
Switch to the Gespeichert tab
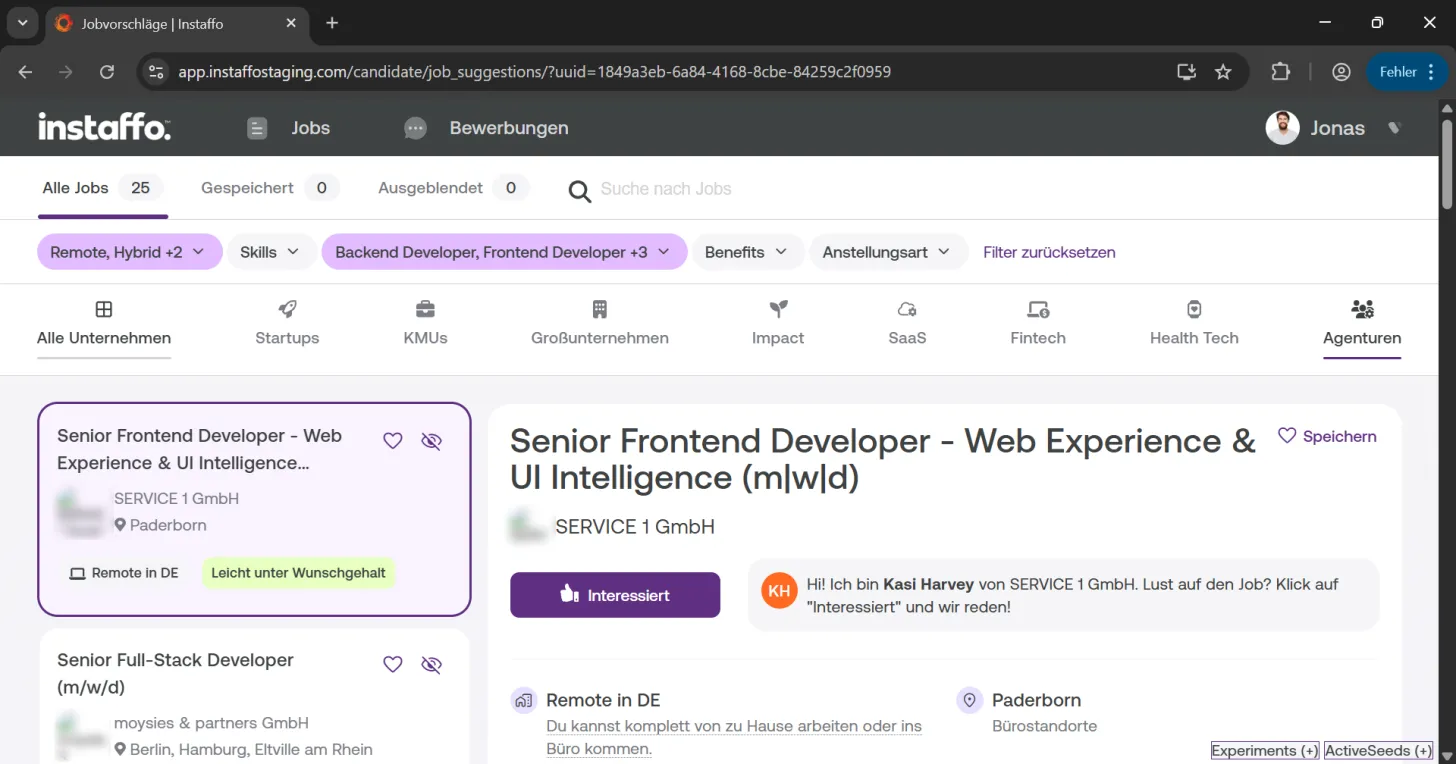[x=269, y=188]
